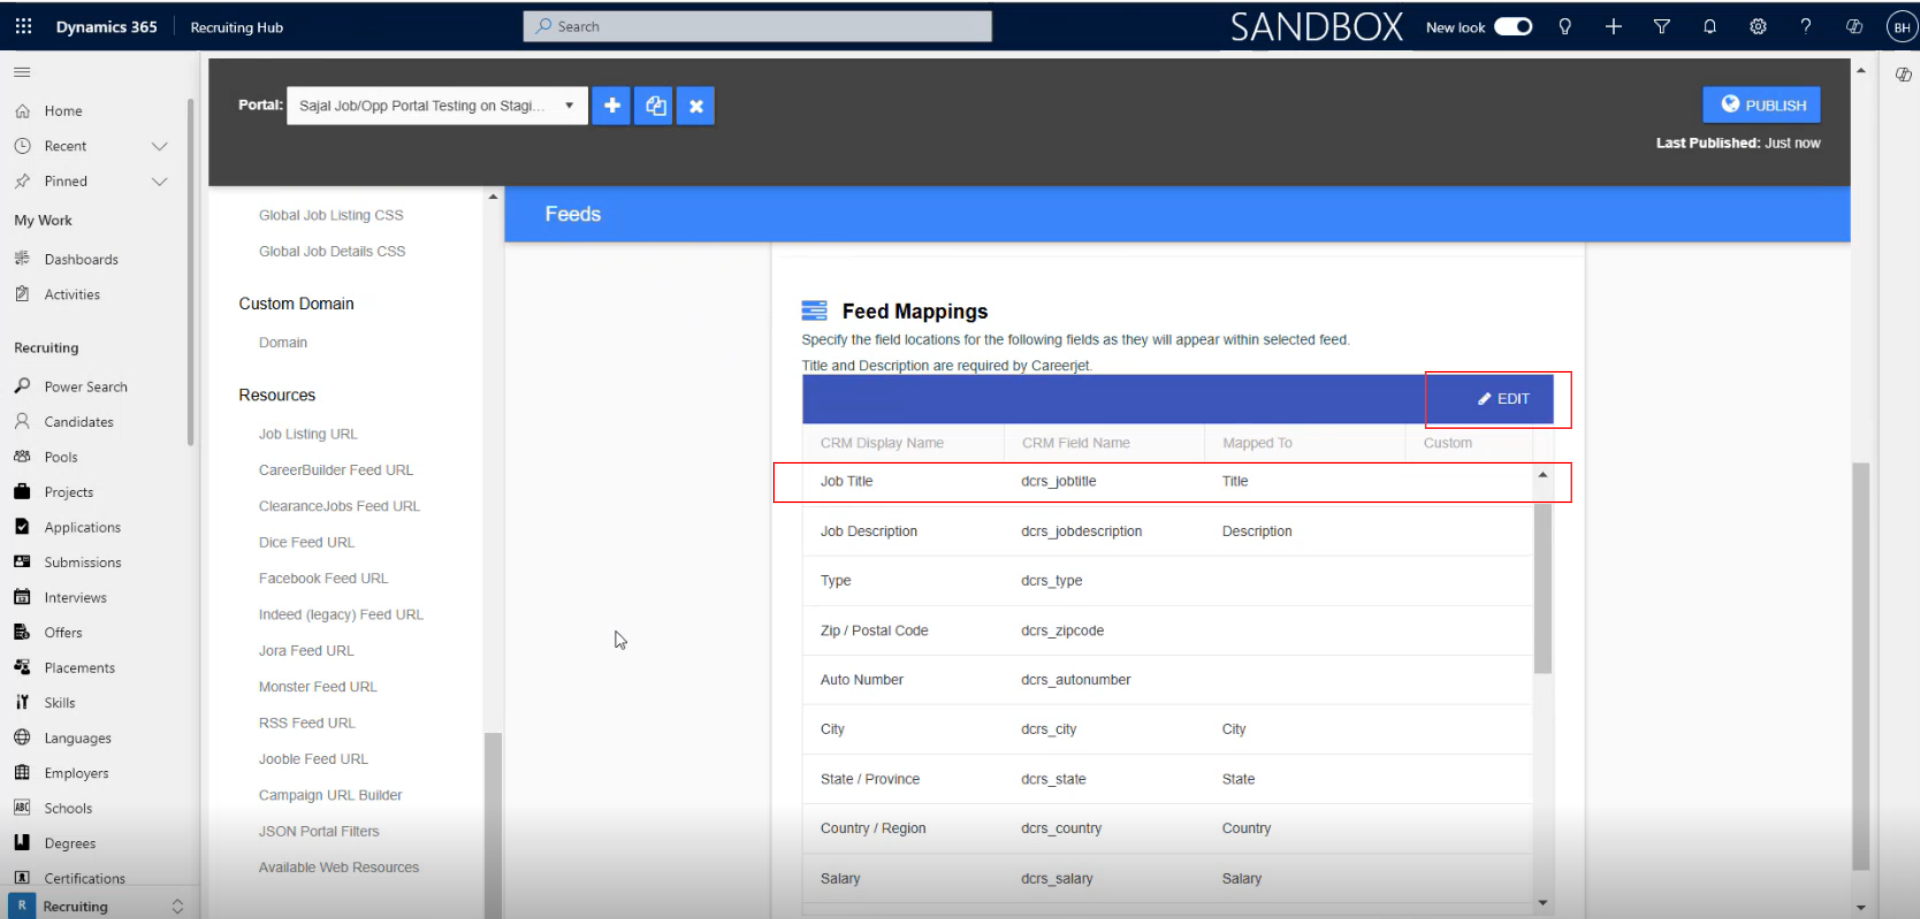Open Submissions in the sidebar
The width and height of the screenshot is (1920, 919).
pyautogui.click(x=82, y=562)
